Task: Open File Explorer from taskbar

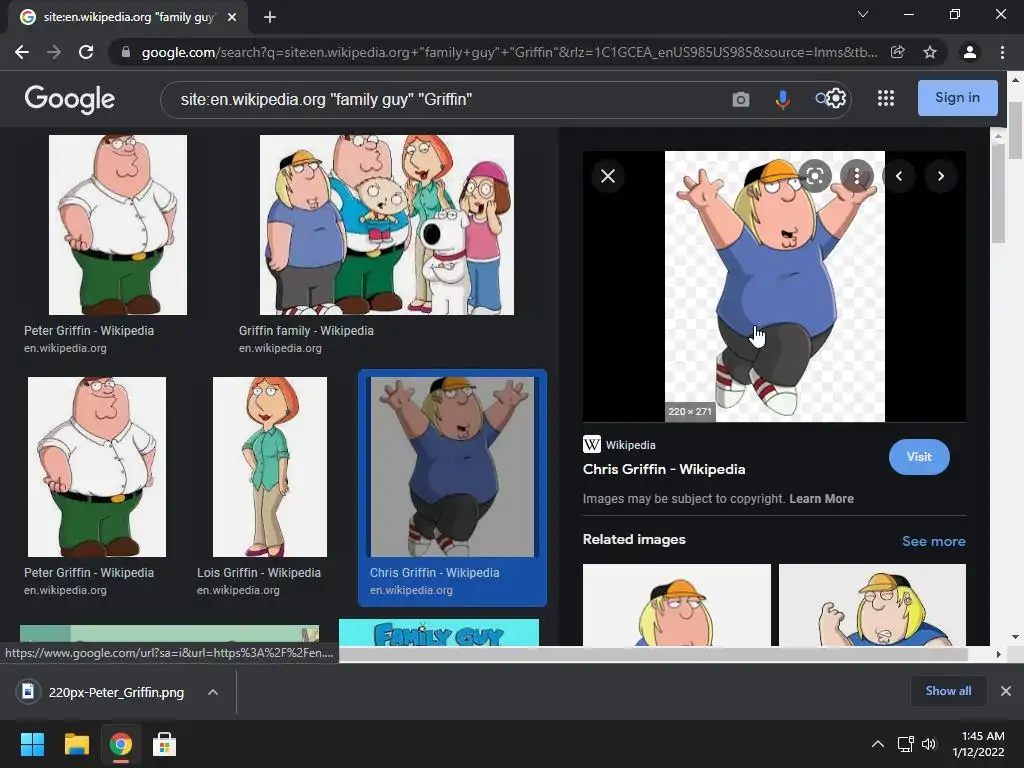Action: 76,744
